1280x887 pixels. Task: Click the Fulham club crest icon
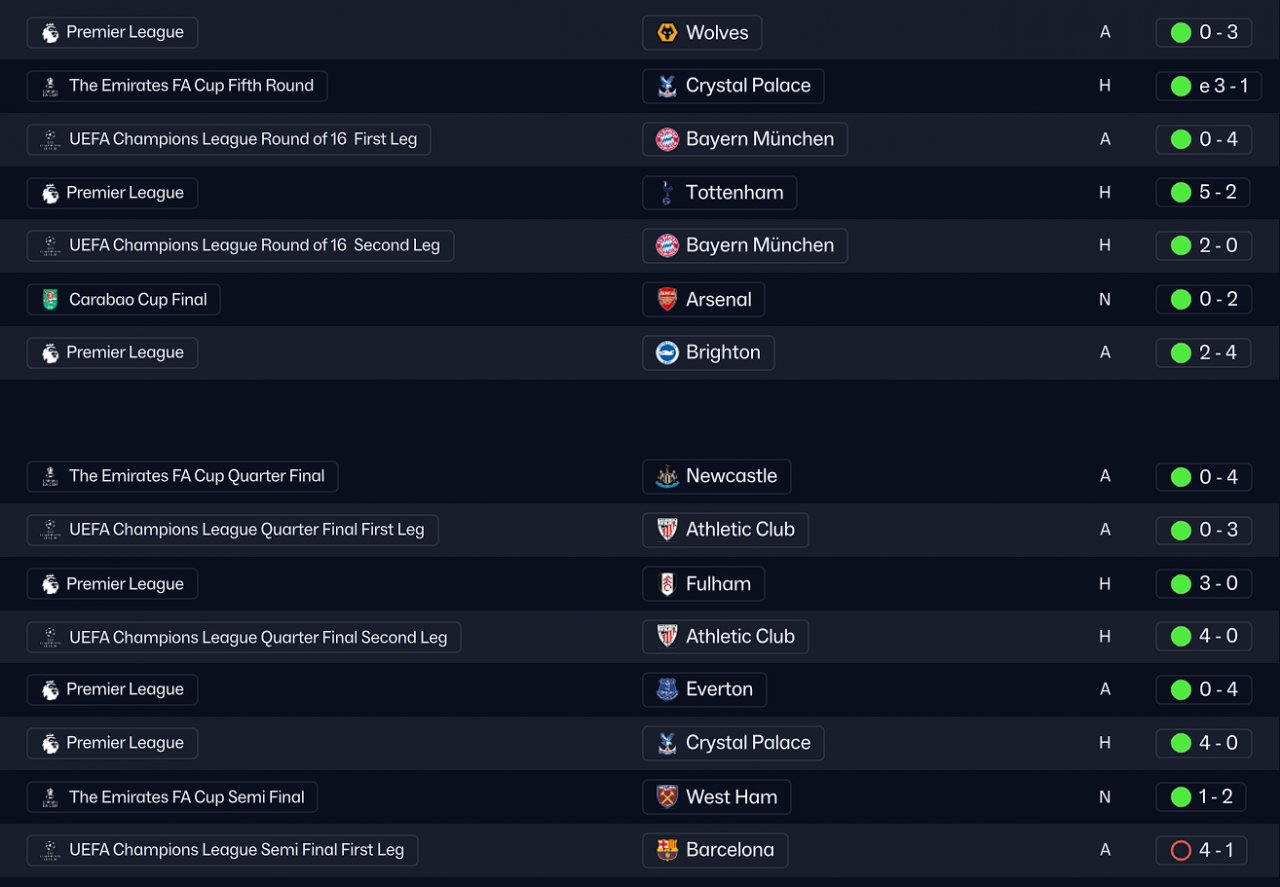[667, 584]
